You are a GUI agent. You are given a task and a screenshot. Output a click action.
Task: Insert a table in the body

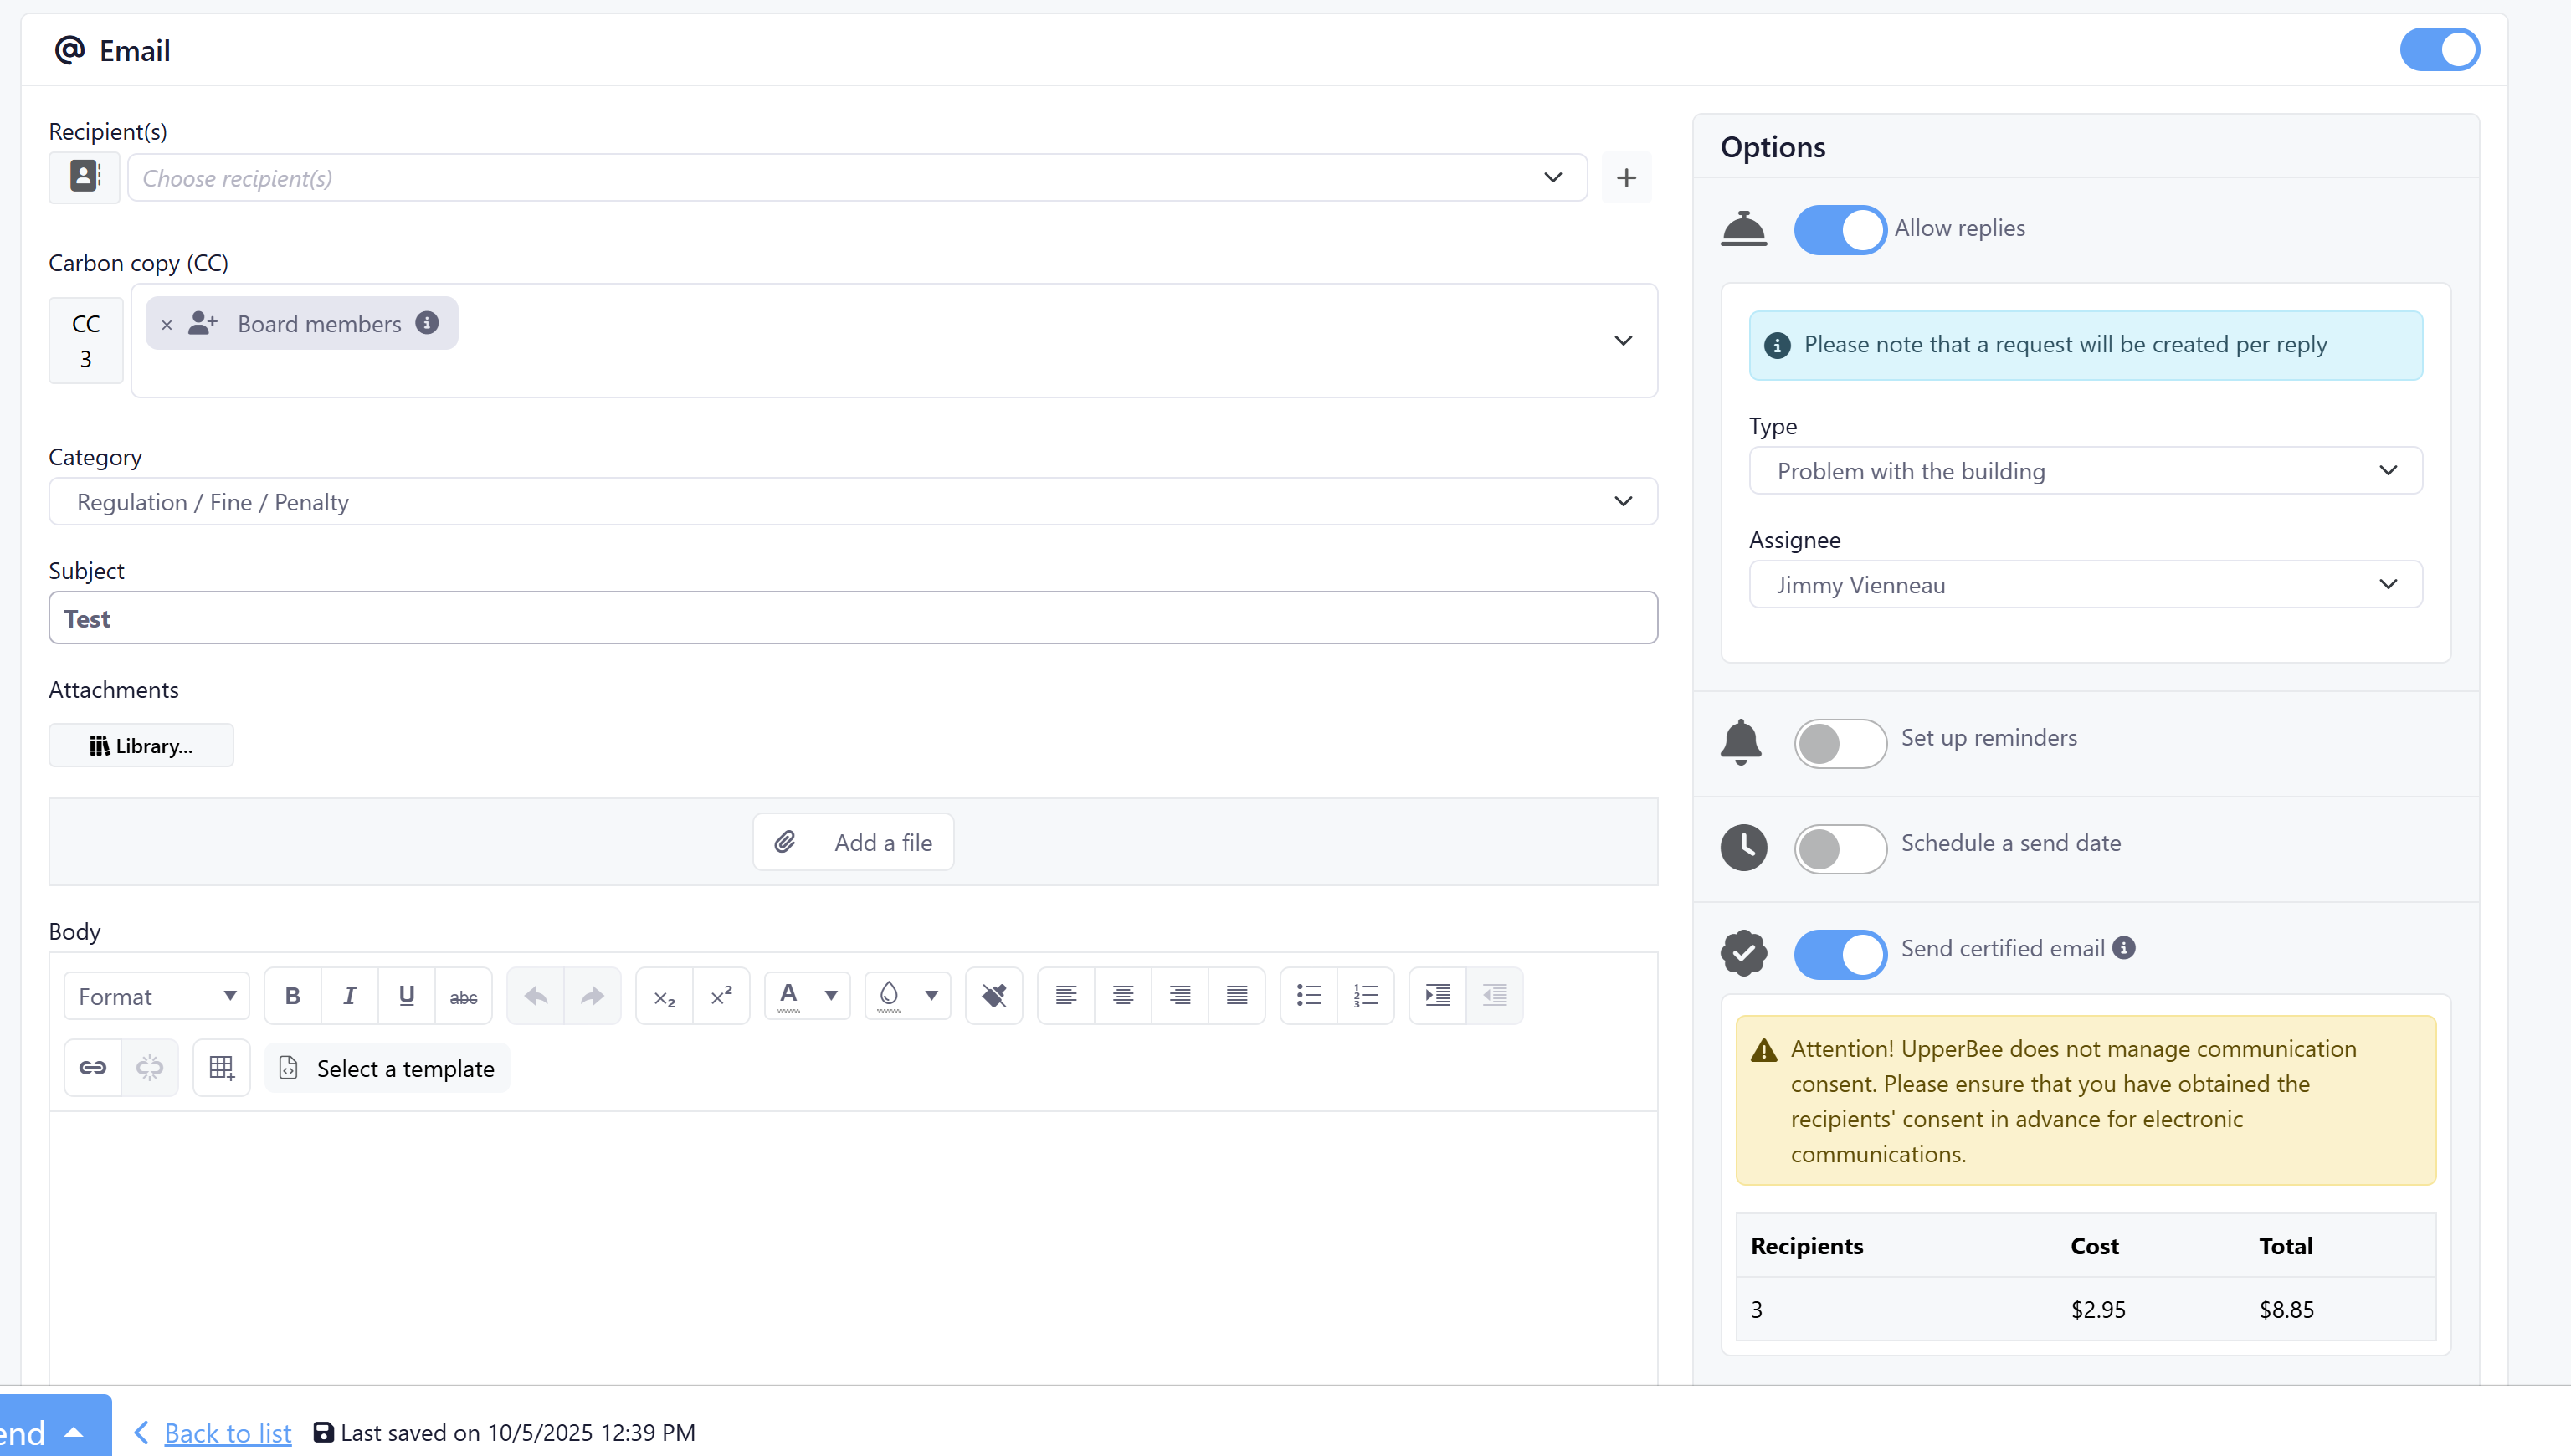[221, 1068]
